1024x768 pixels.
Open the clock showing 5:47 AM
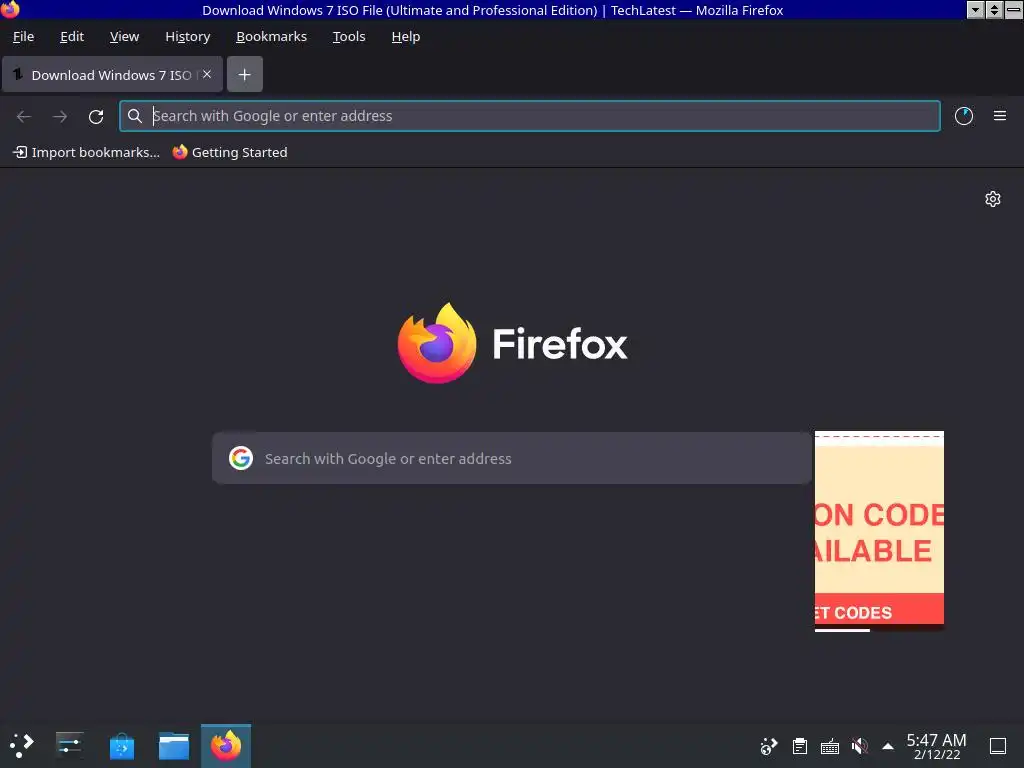(x=936, y=746)
